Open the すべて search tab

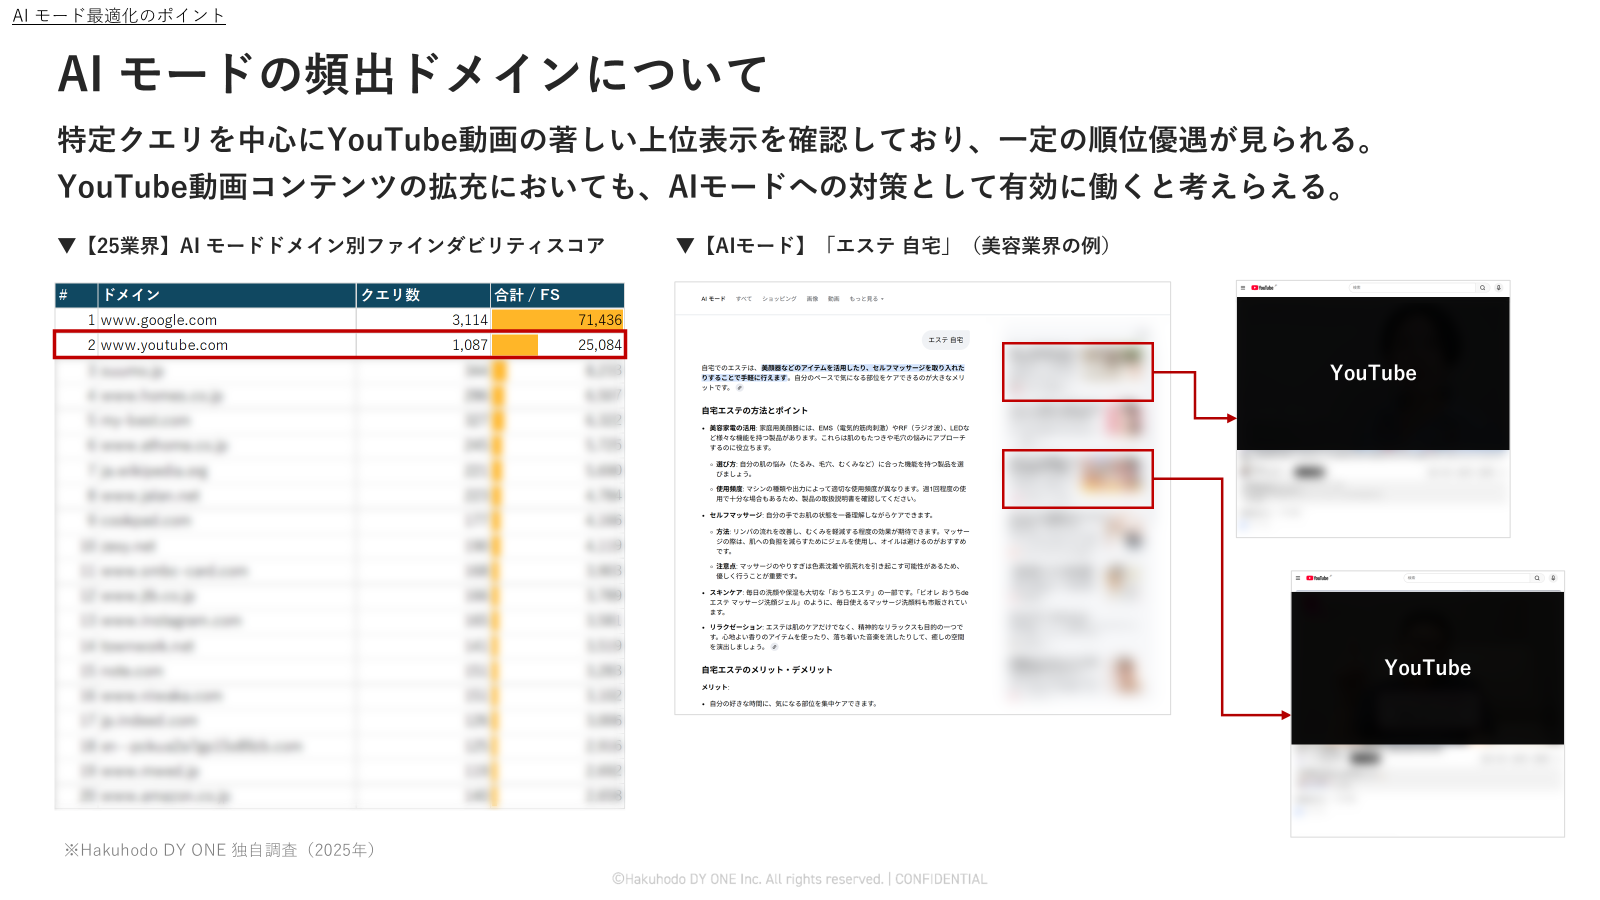(x=743, y=299)
